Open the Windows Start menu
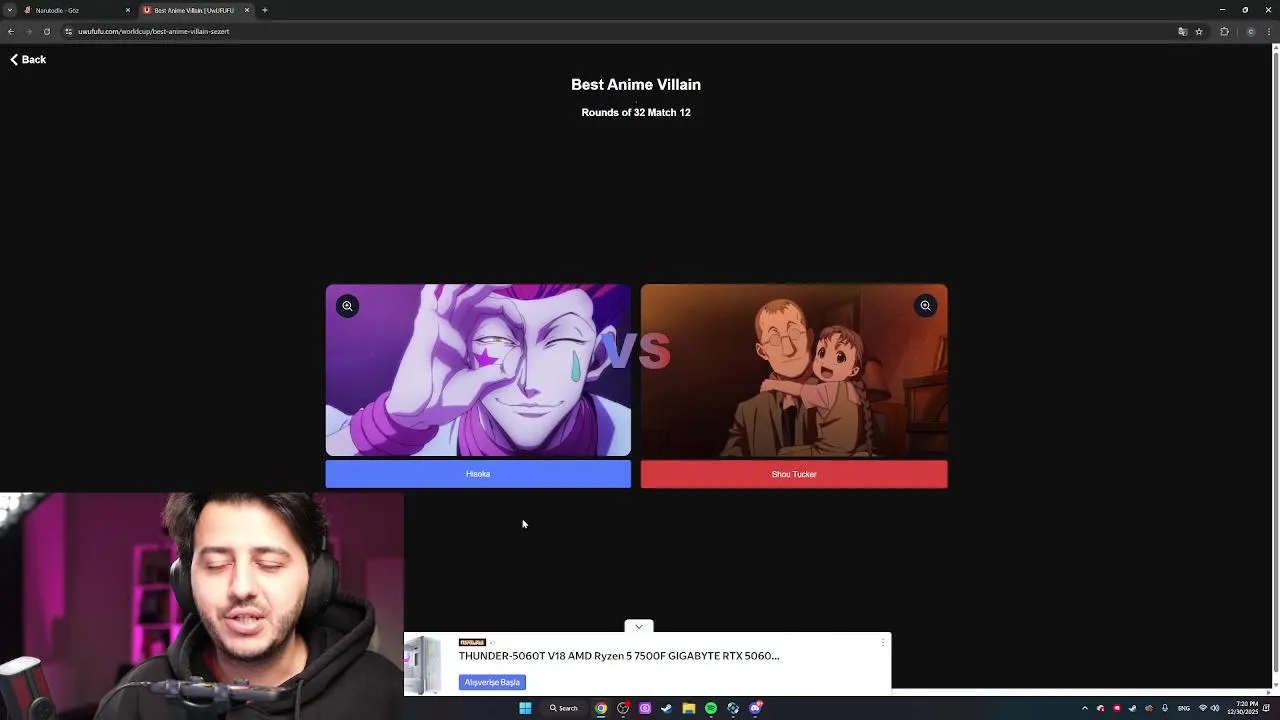Viewport: 1280px width, 720px height. point(525,708)
